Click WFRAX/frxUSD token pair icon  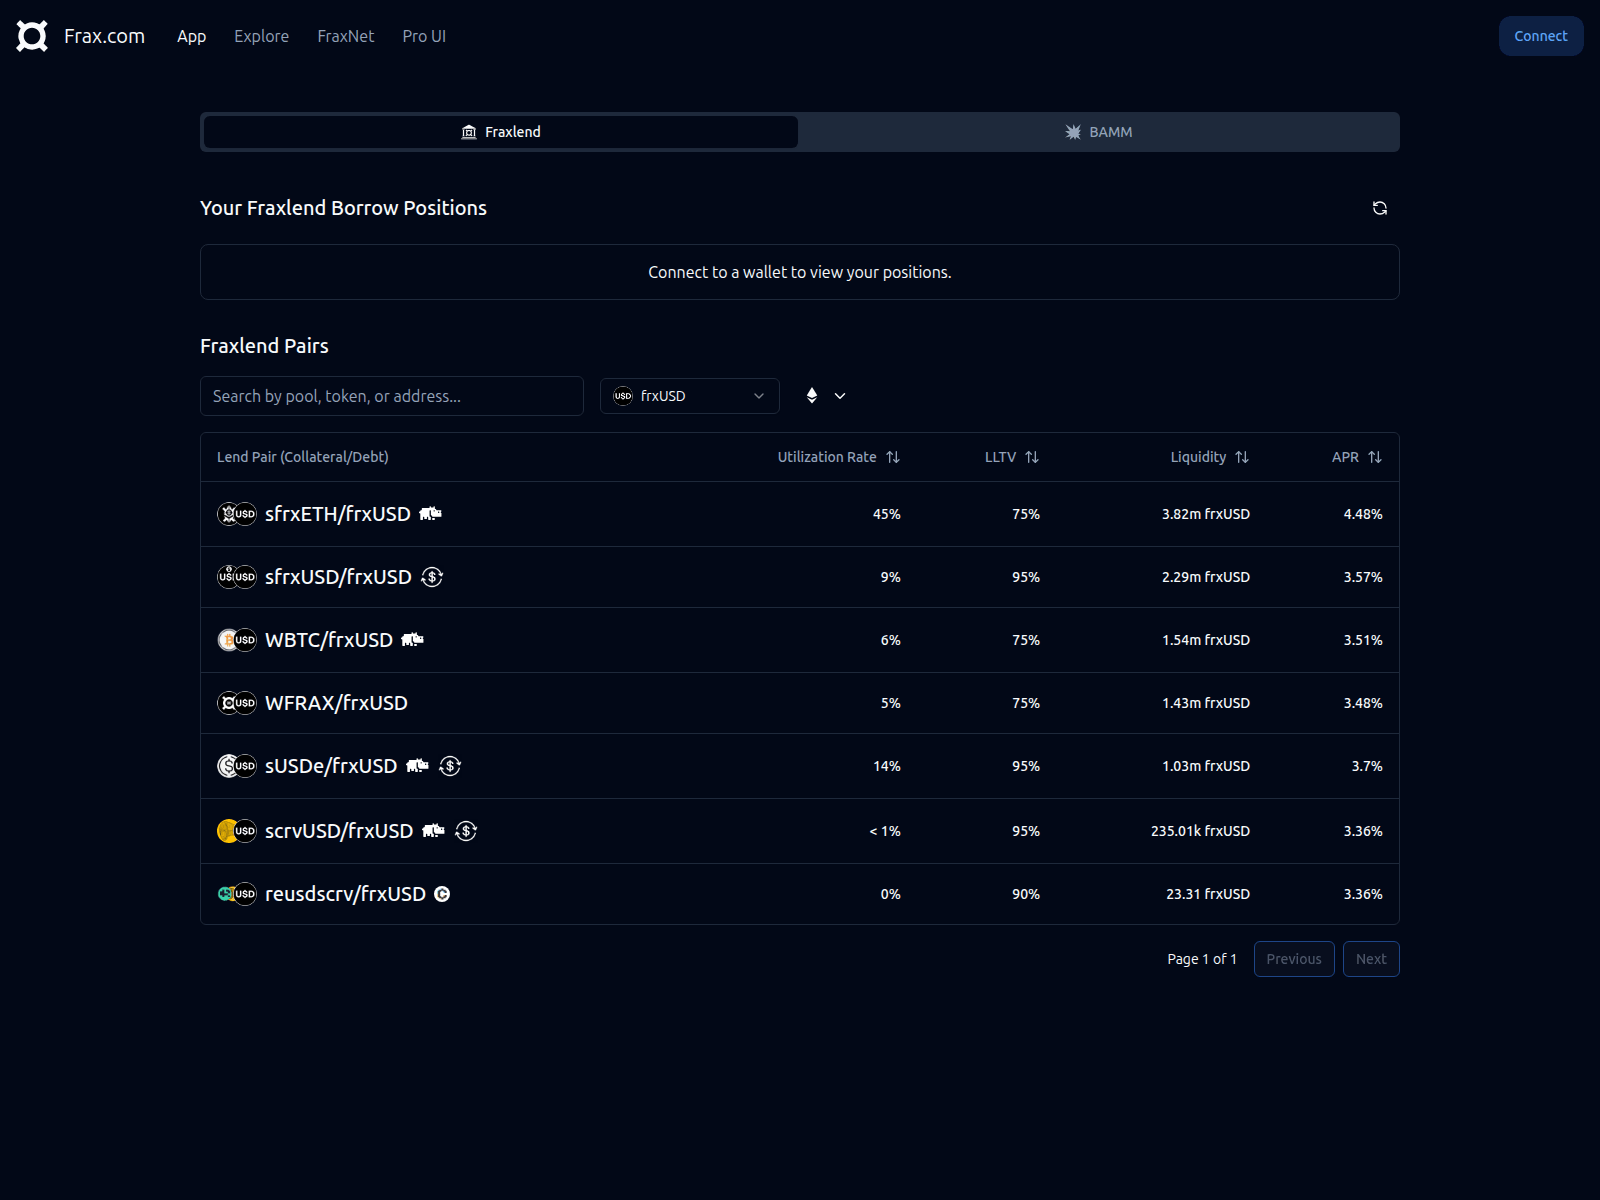click(x=237, y=703)
